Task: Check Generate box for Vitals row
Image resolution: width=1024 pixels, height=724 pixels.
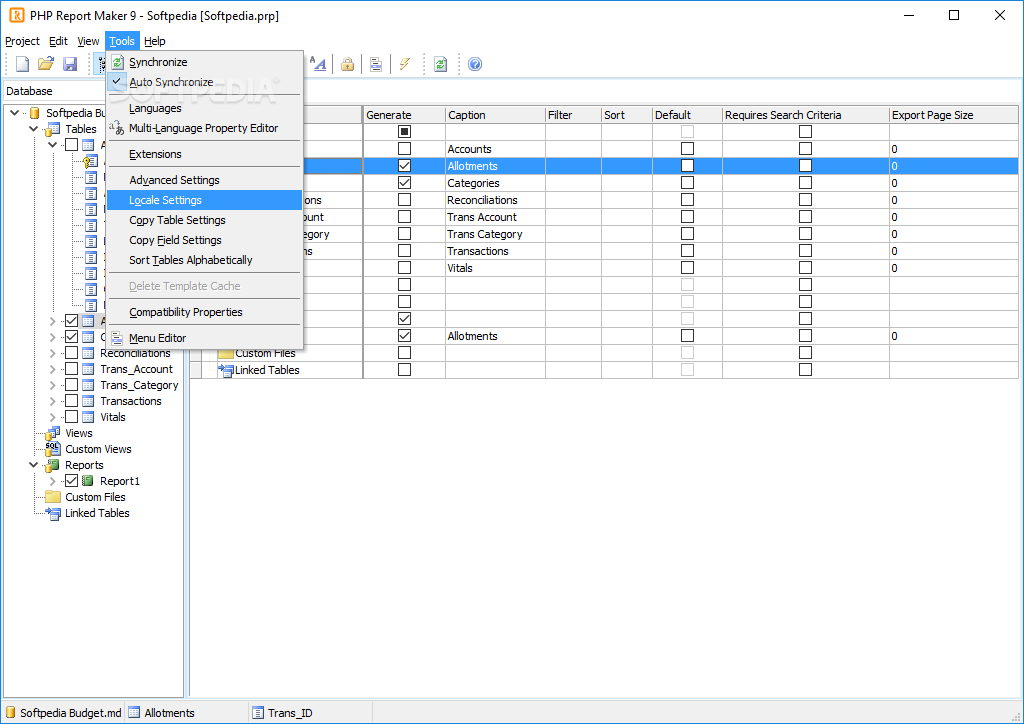Action: point(404,268)
